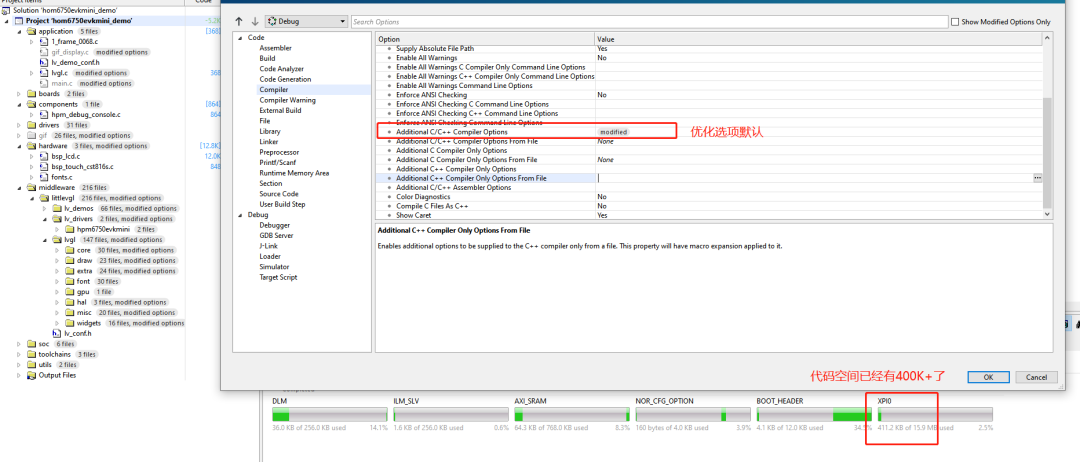This screenshot has height=462, width=1080.
Task: Click the lv_demos folder icon
Action: pos(56,209)
